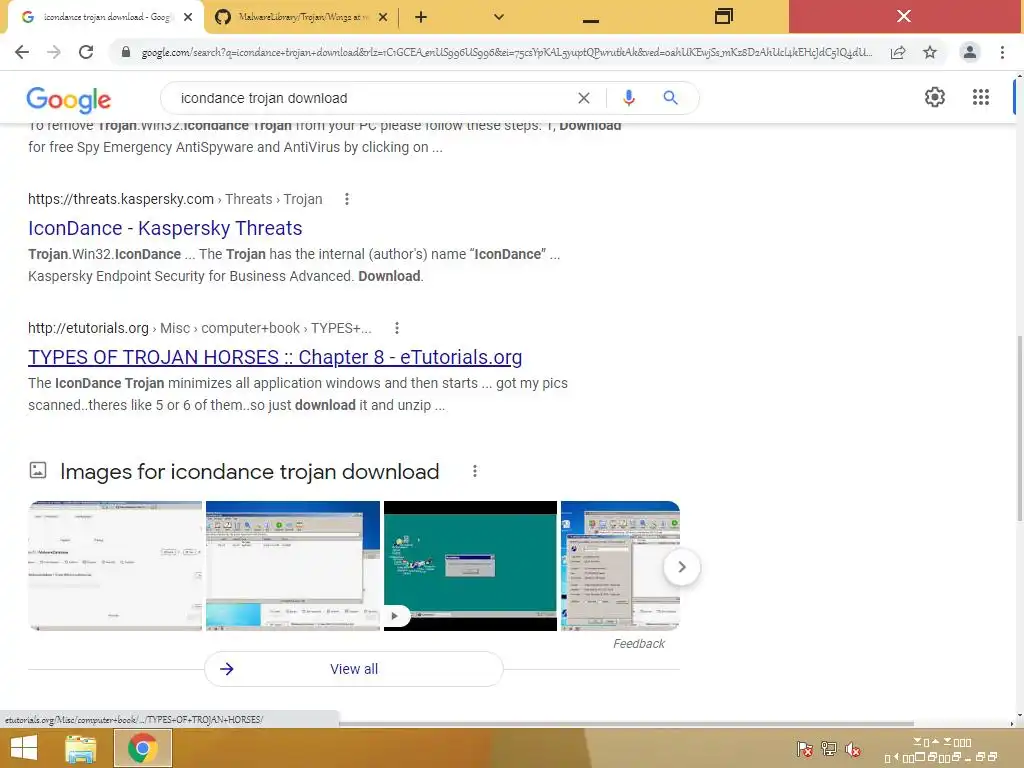Open TYPES OF TROJAN HORSES eTutorials link
The width and height of the screenshot is (1024, 768).
(275, 357)
